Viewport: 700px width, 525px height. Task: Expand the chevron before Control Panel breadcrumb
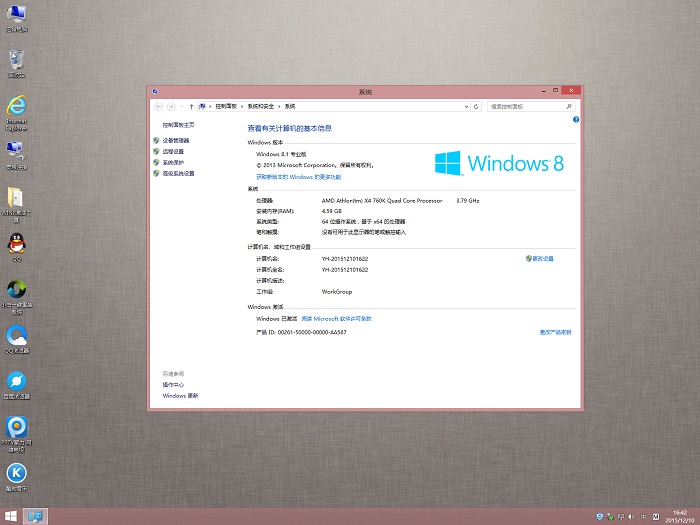point(210,106)
